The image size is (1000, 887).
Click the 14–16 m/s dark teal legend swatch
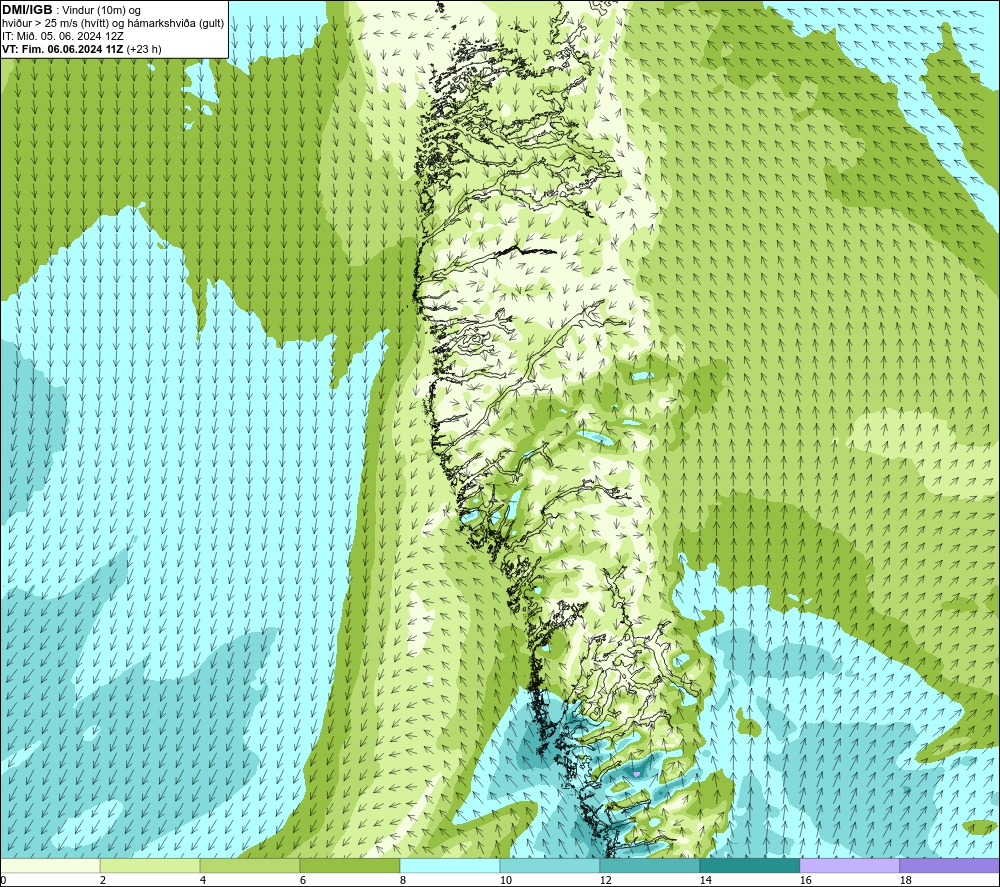click(749, 865)
